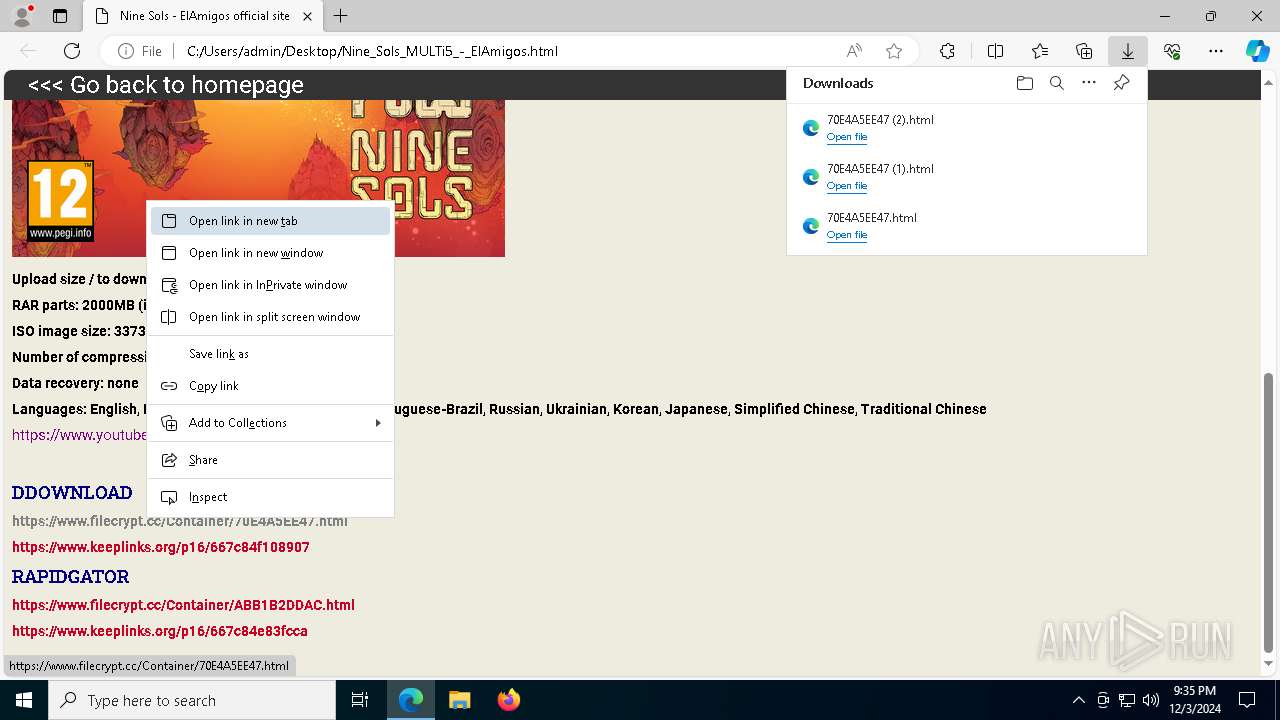Click Microsoft Edge taskbar icon

(x=411, y=700)
